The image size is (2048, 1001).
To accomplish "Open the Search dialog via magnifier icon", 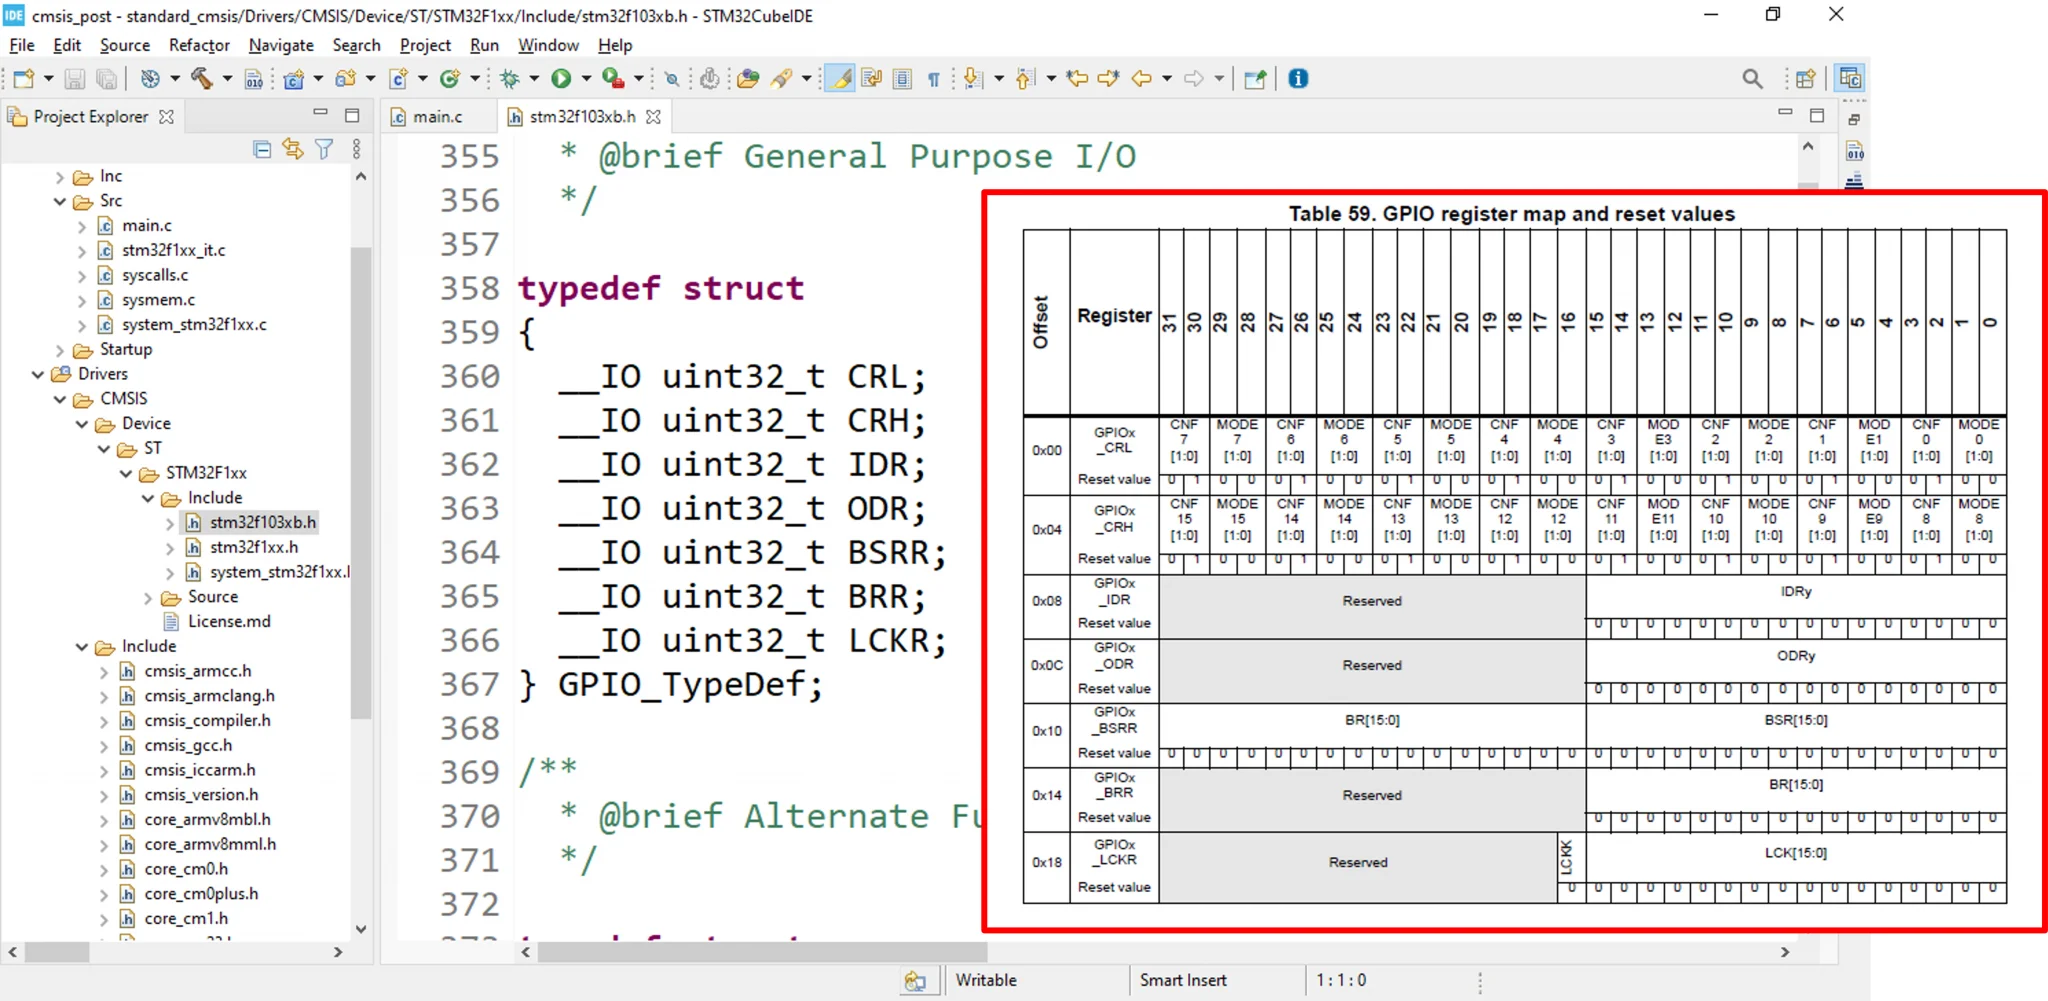I will tap(1753, 78).
